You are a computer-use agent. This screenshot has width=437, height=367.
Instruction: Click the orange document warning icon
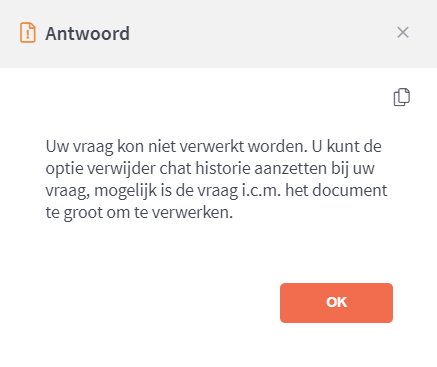coord(28,33)
